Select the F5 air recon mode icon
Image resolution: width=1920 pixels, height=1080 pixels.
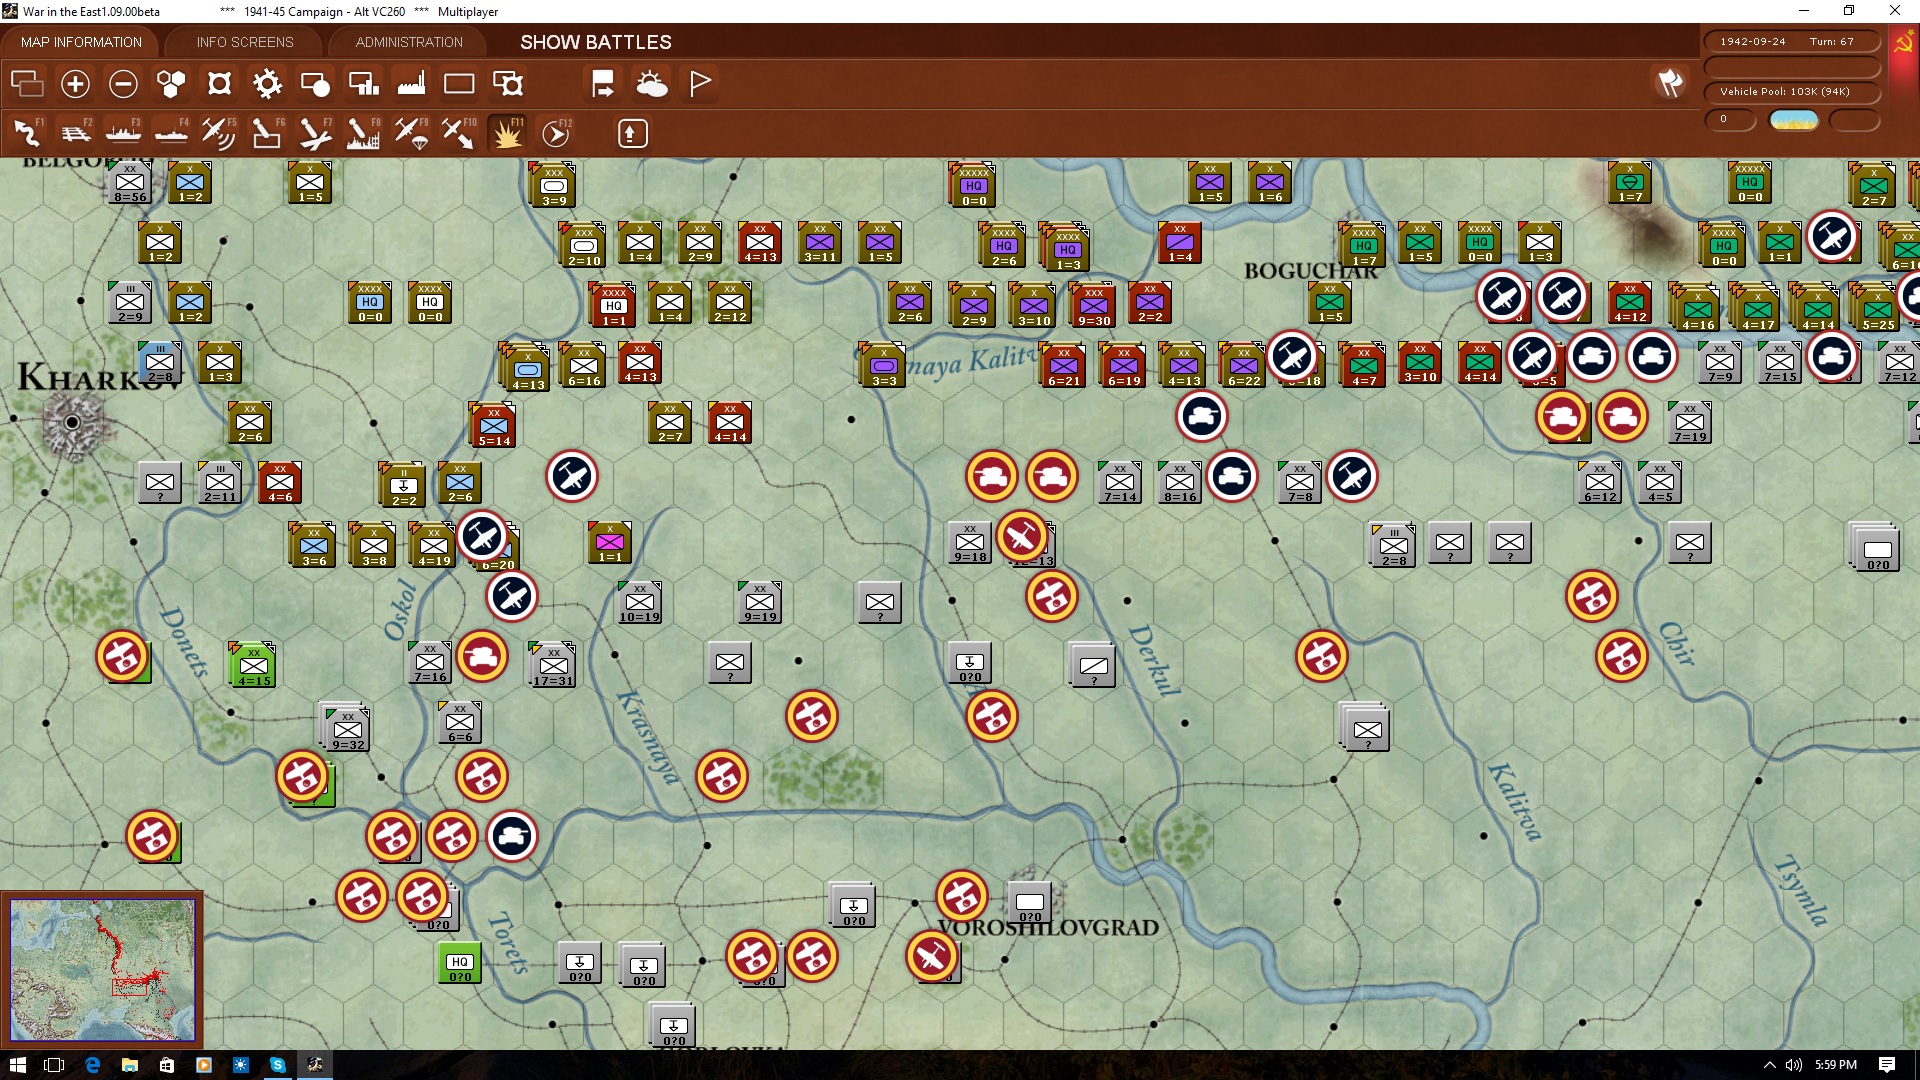(x=219, y=133)
